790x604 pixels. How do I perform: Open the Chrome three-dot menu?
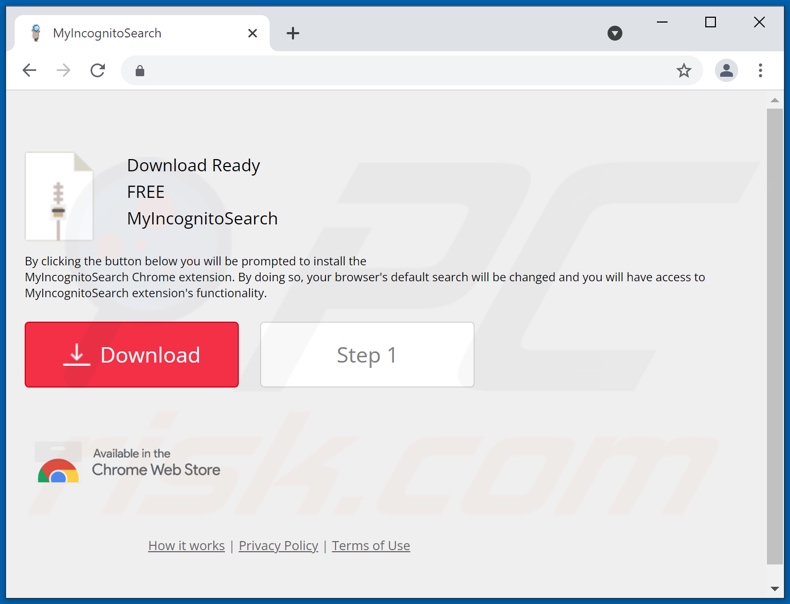point(760,71)
